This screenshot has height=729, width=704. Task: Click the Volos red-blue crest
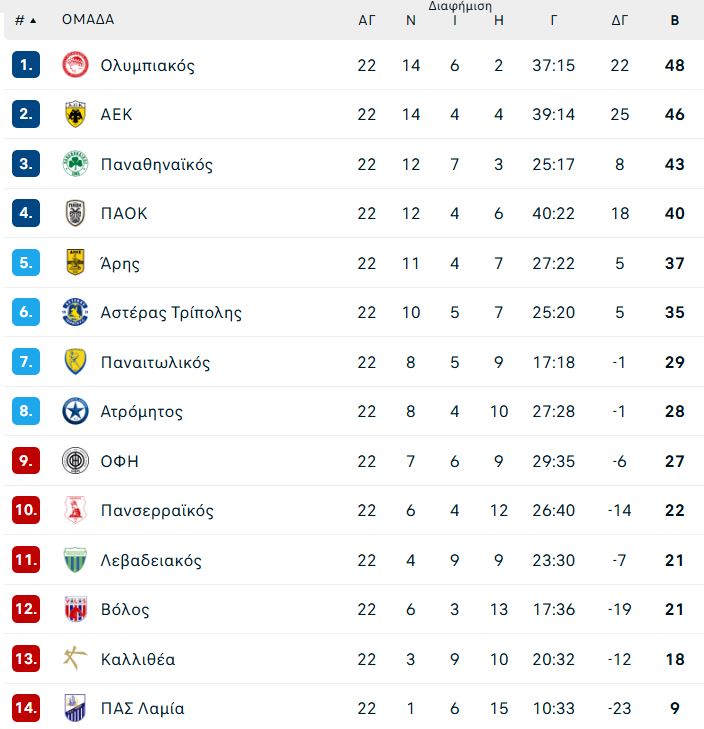75,609
